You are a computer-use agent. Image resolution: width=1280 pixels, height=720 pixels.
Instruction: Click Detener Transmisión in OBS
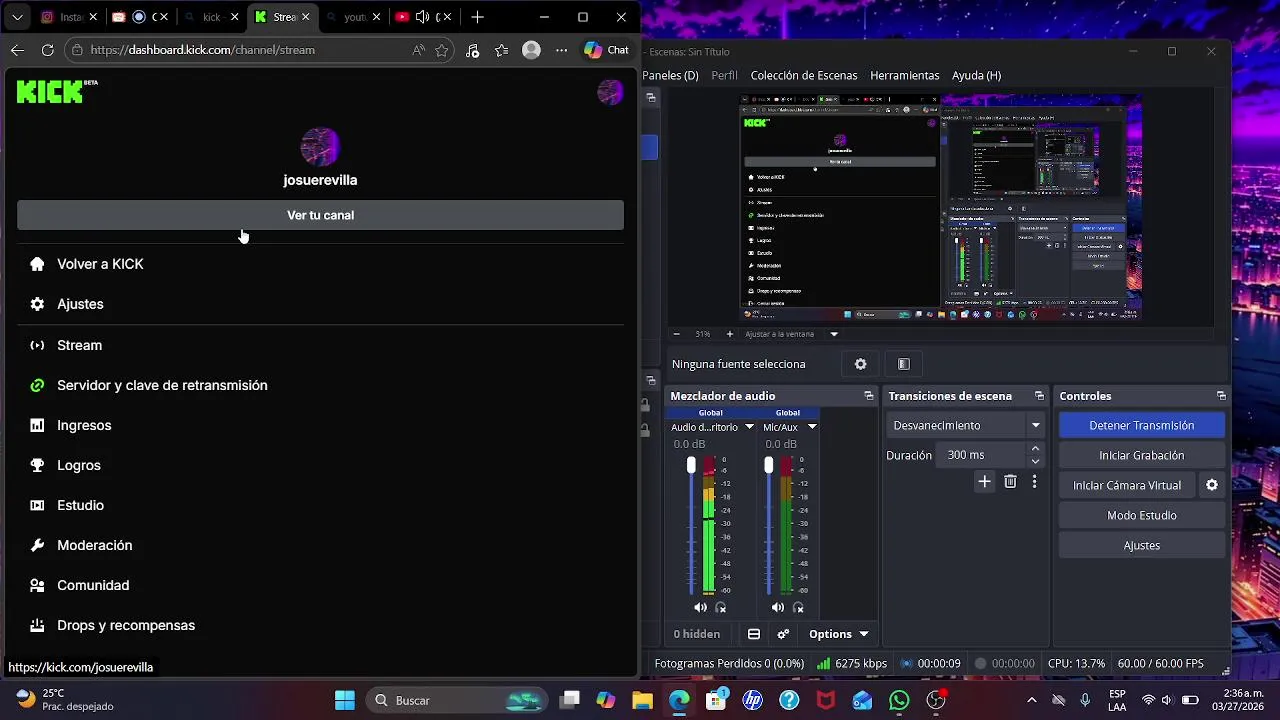pos(1142,425)
